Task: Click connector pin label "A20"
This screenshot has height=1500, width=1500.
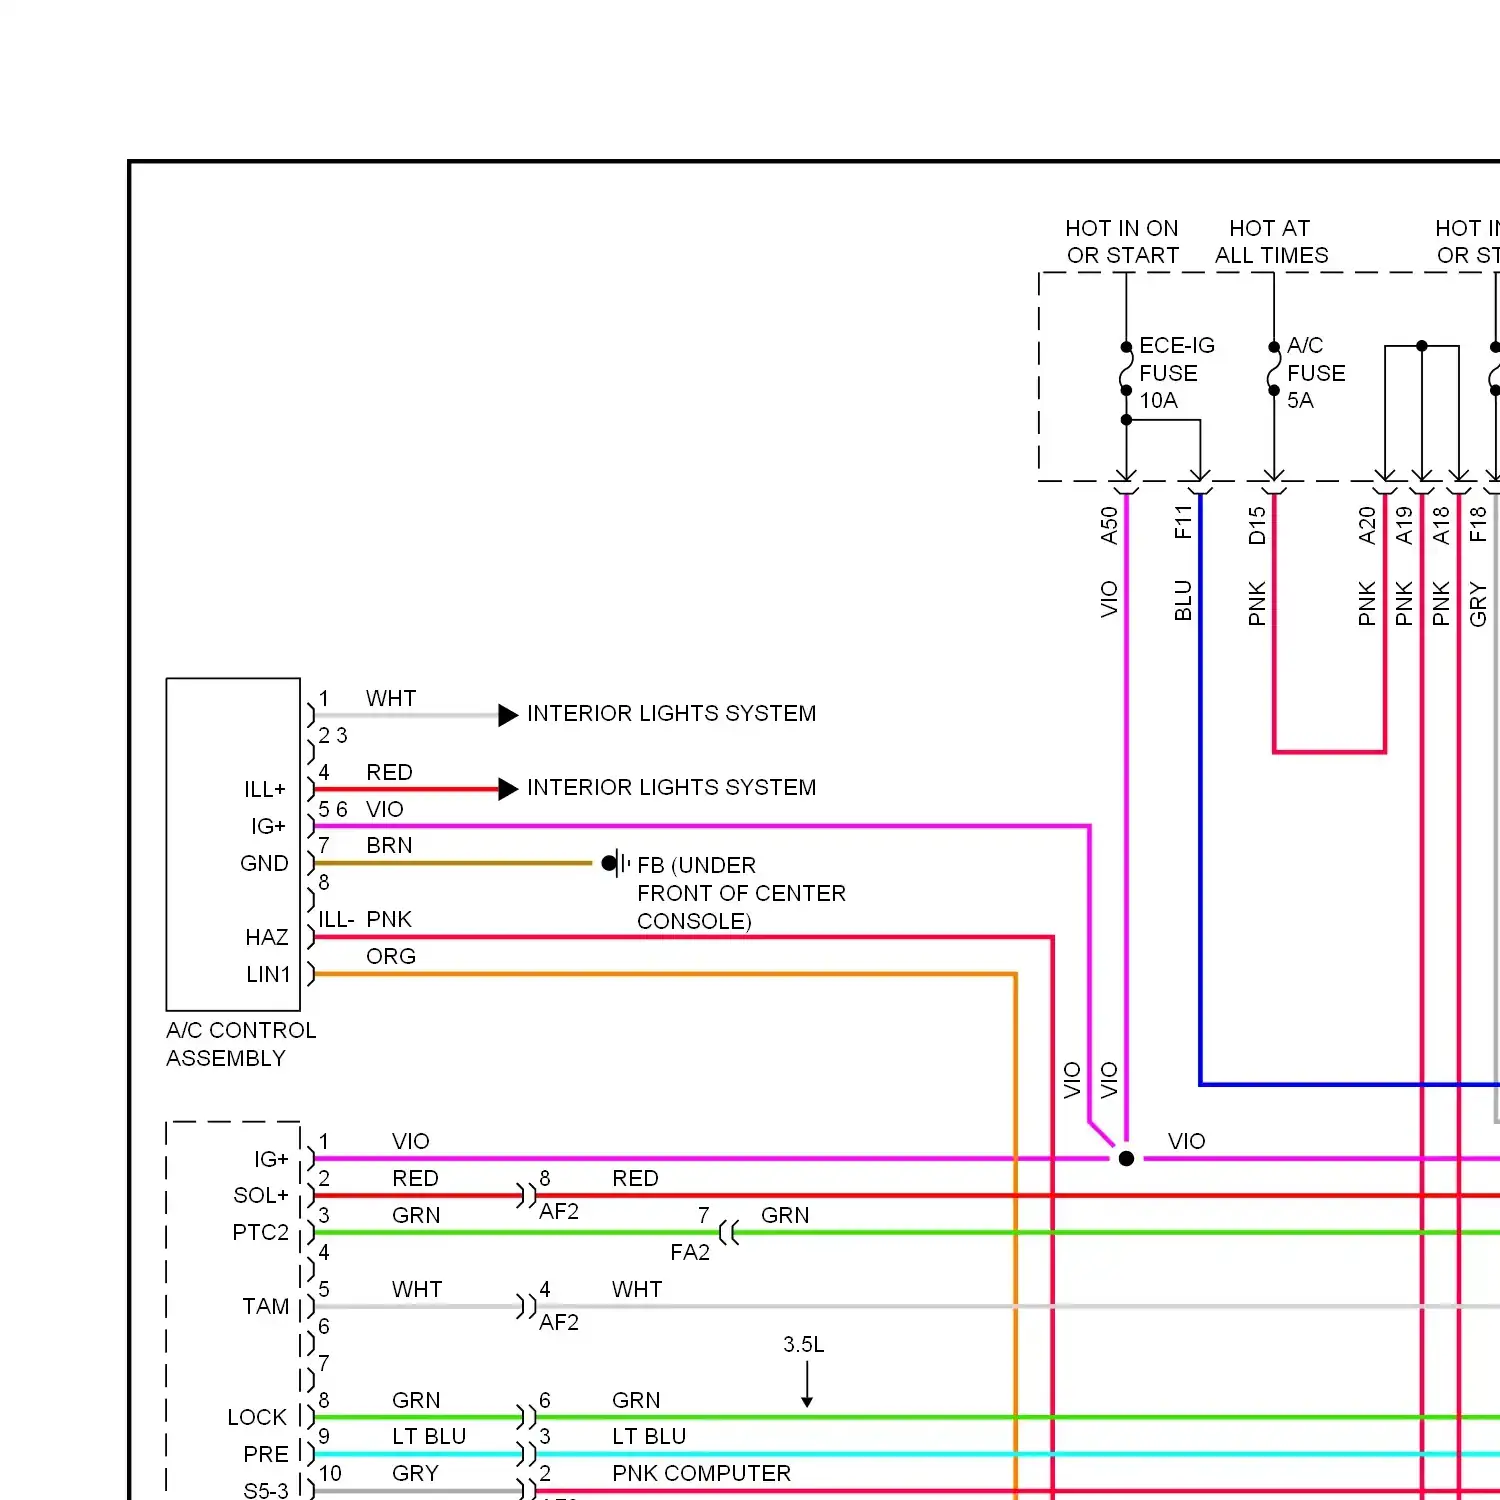Action: point(1367,525)
